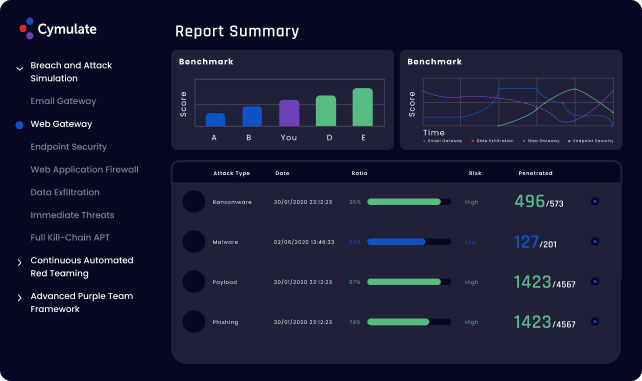Viewport: 642px width, 381px height.
Task: Open Full Kill-Chain APT item
Action: click(x=70, y=237)
